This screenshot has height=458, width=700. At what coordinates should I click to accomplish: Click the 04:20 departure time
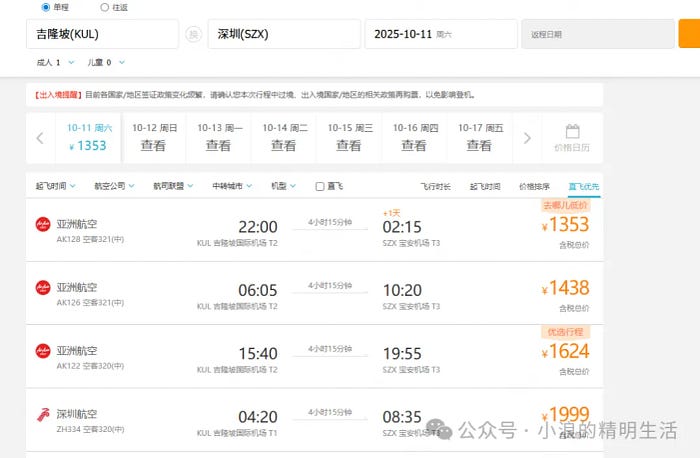[258, 417]
